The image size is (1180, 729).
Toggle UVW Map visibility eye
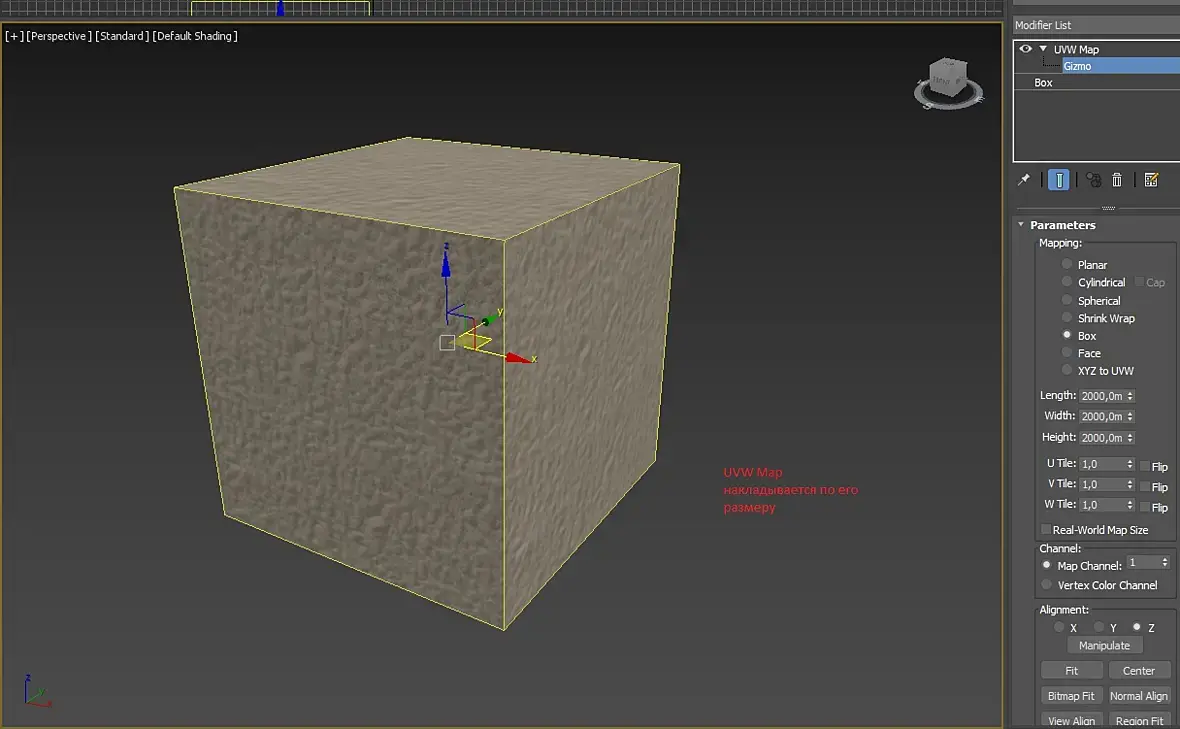[1025, 49]
